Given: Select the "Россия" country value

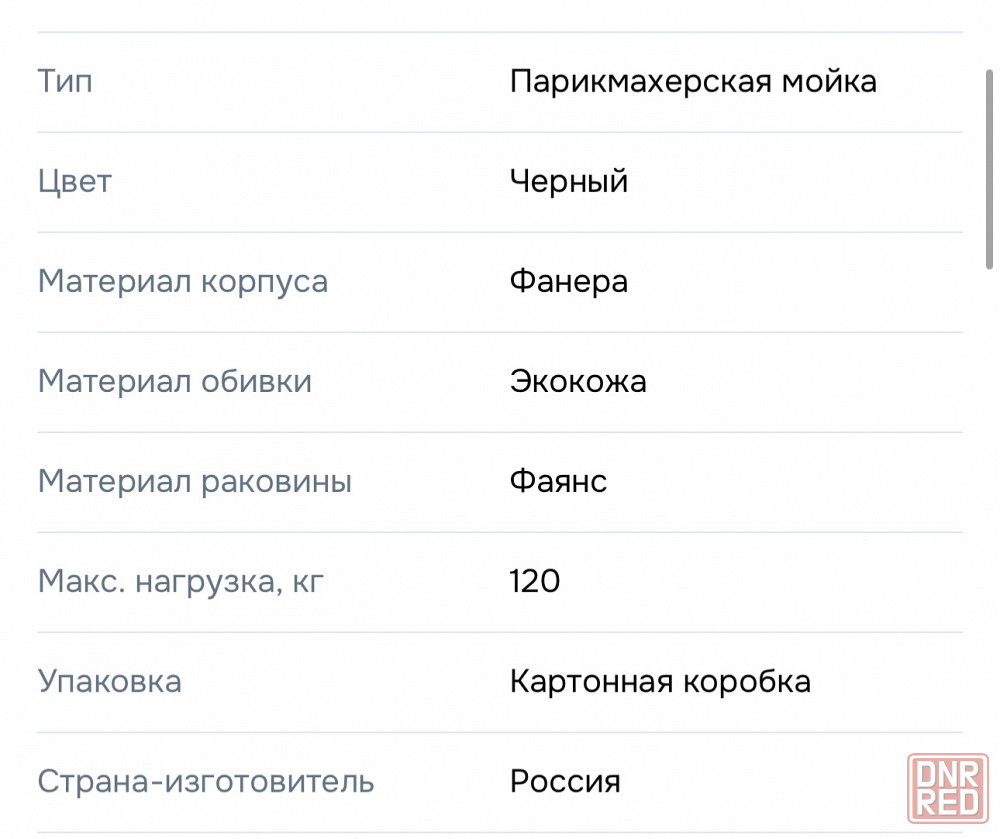Looking at the screenshot, I should 565,781.
